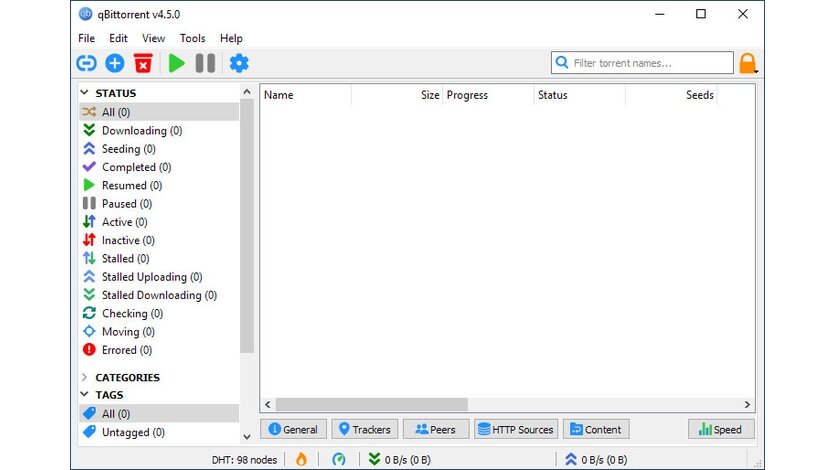The image size is (836, 470).
Task: Switch to the Trackers tab
Action: [x=365, y=429]
